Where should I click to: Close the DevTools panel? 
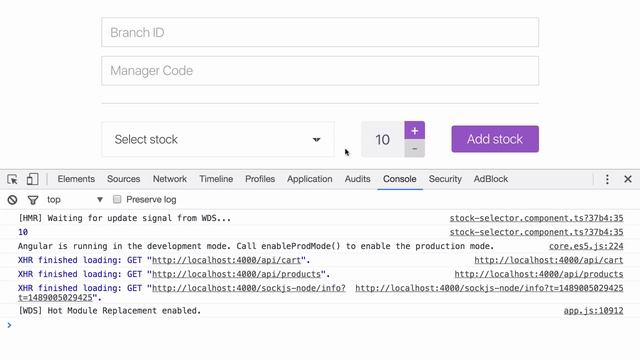628,179
